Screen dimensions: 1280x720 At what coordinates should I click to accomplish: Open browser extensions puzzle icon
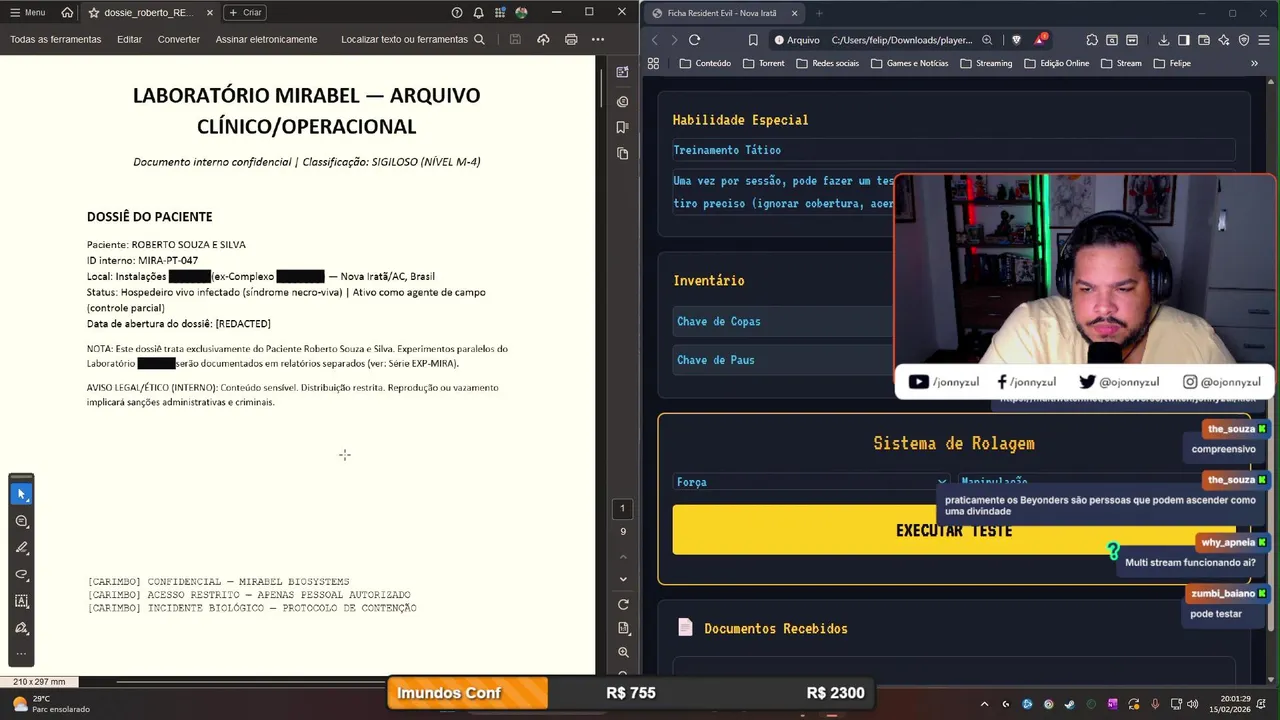point(1092,40)
